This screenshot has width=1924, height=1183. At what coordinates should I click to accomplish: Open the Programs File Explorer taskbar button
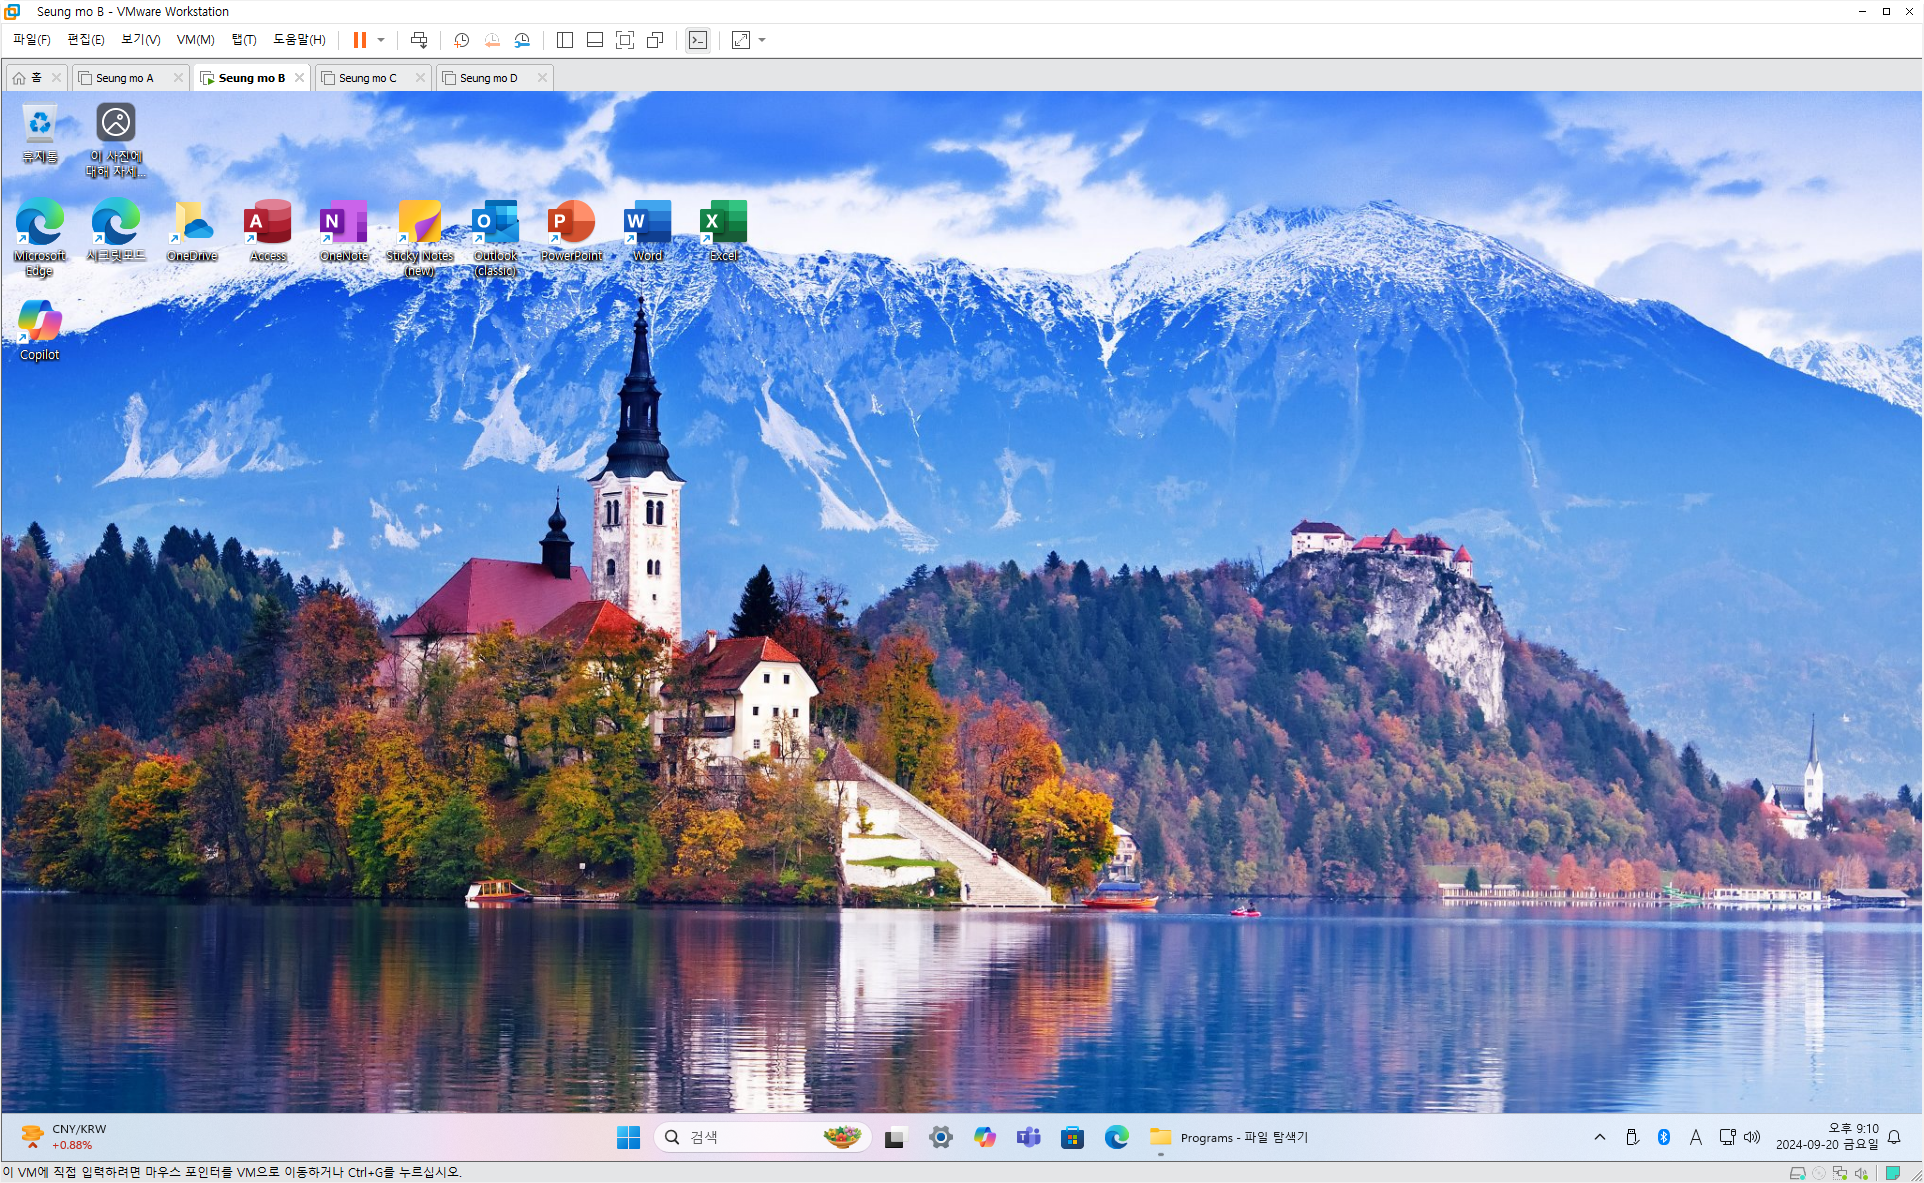[1230, 1137]
